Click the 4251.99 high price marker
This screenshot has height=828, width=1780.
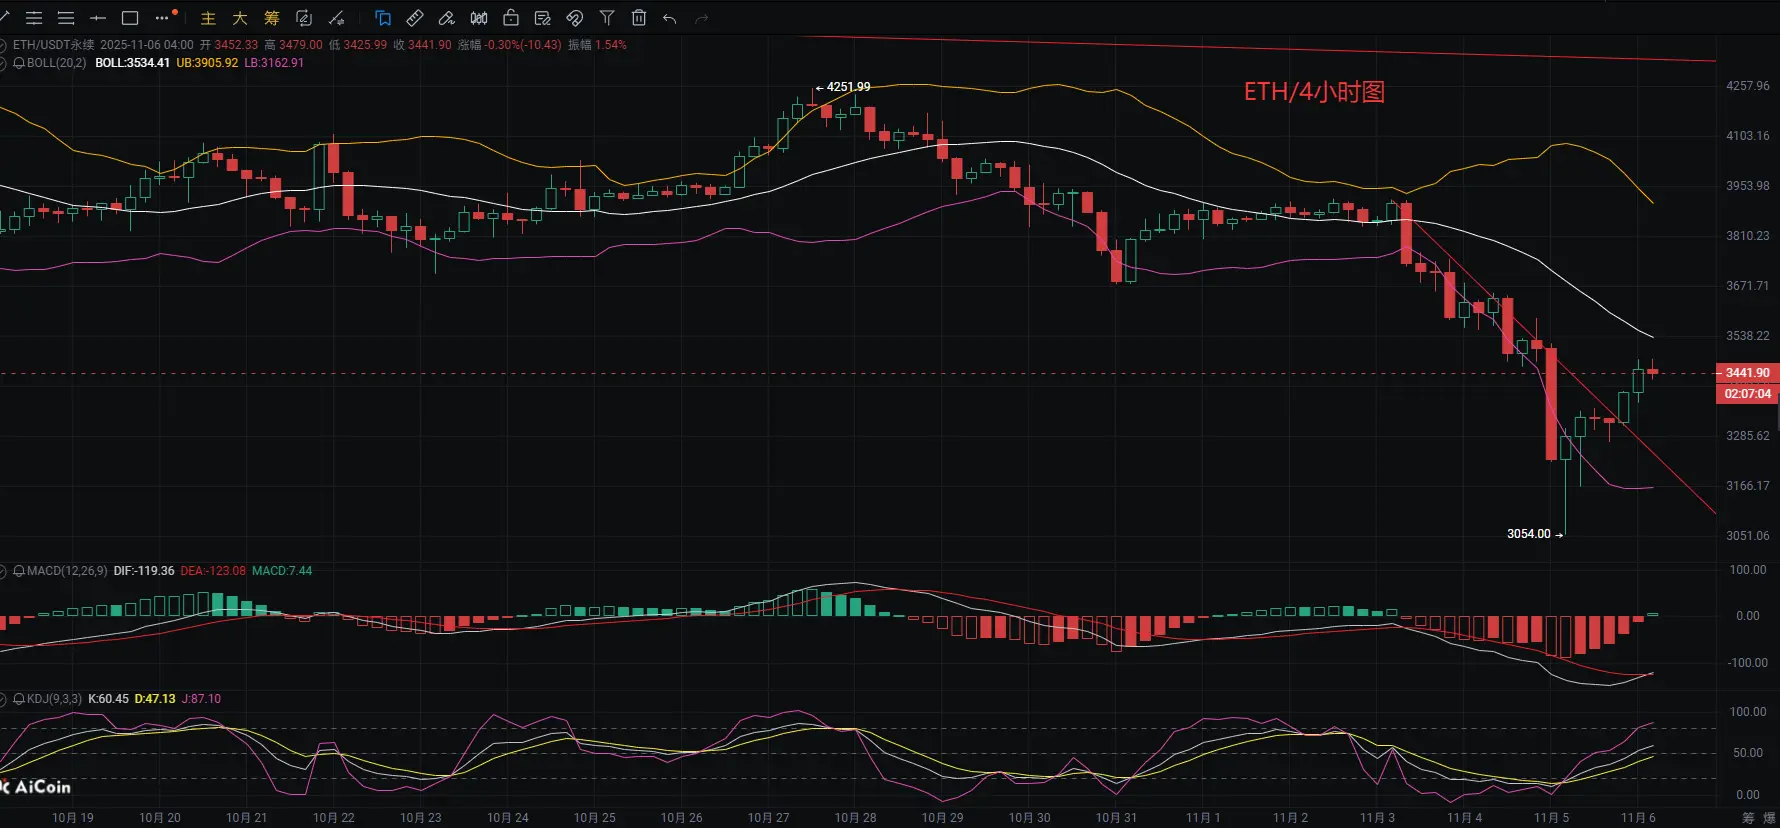848,87
